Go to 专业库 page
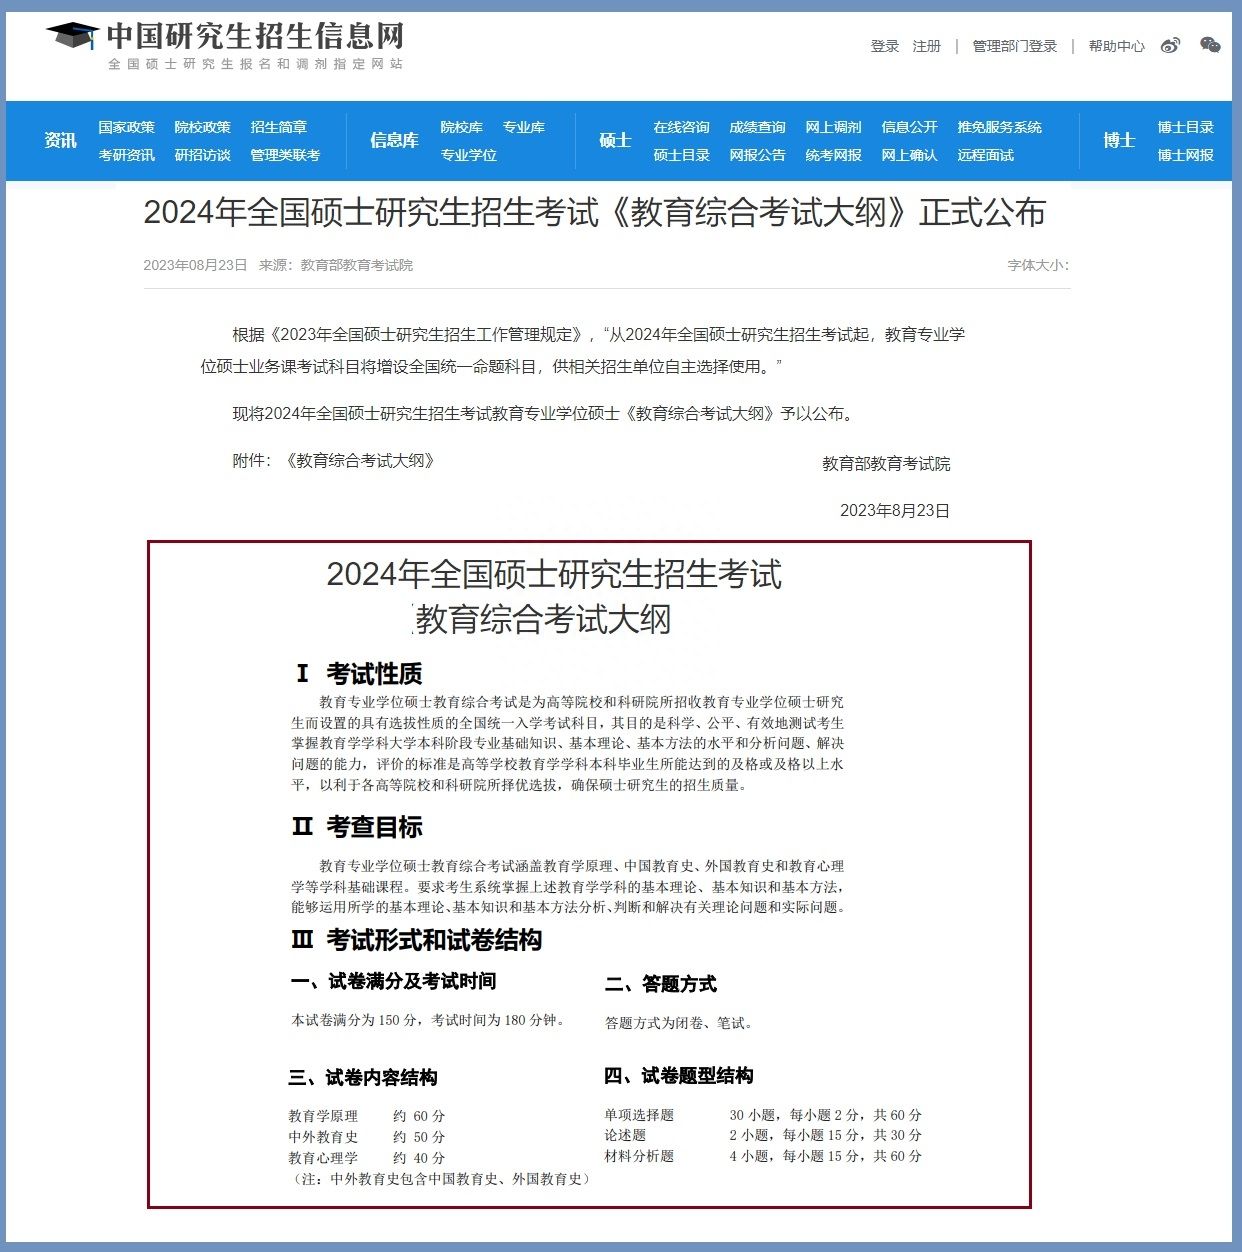1242x1252 pixels. pyautogui.click(x=524, y=127)
